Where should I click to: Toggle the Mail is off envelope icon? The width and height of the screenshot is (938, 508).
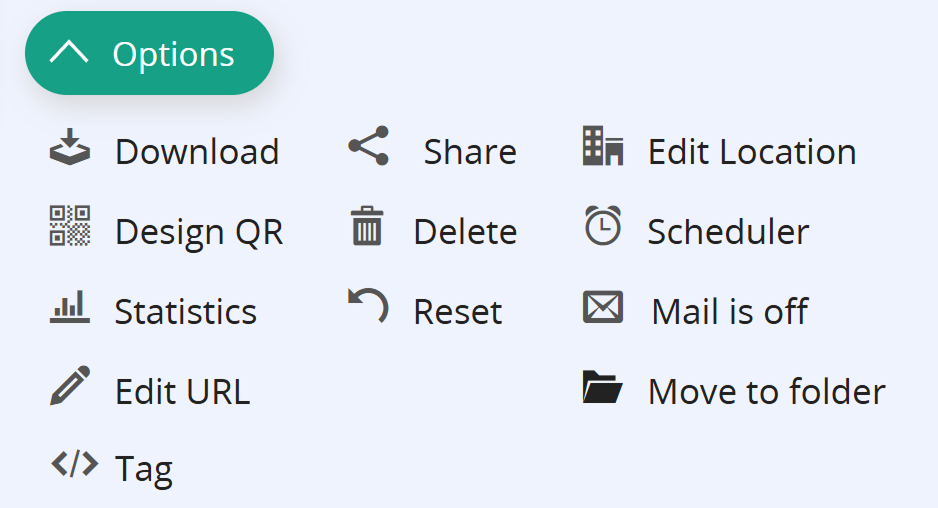point(603,308)
